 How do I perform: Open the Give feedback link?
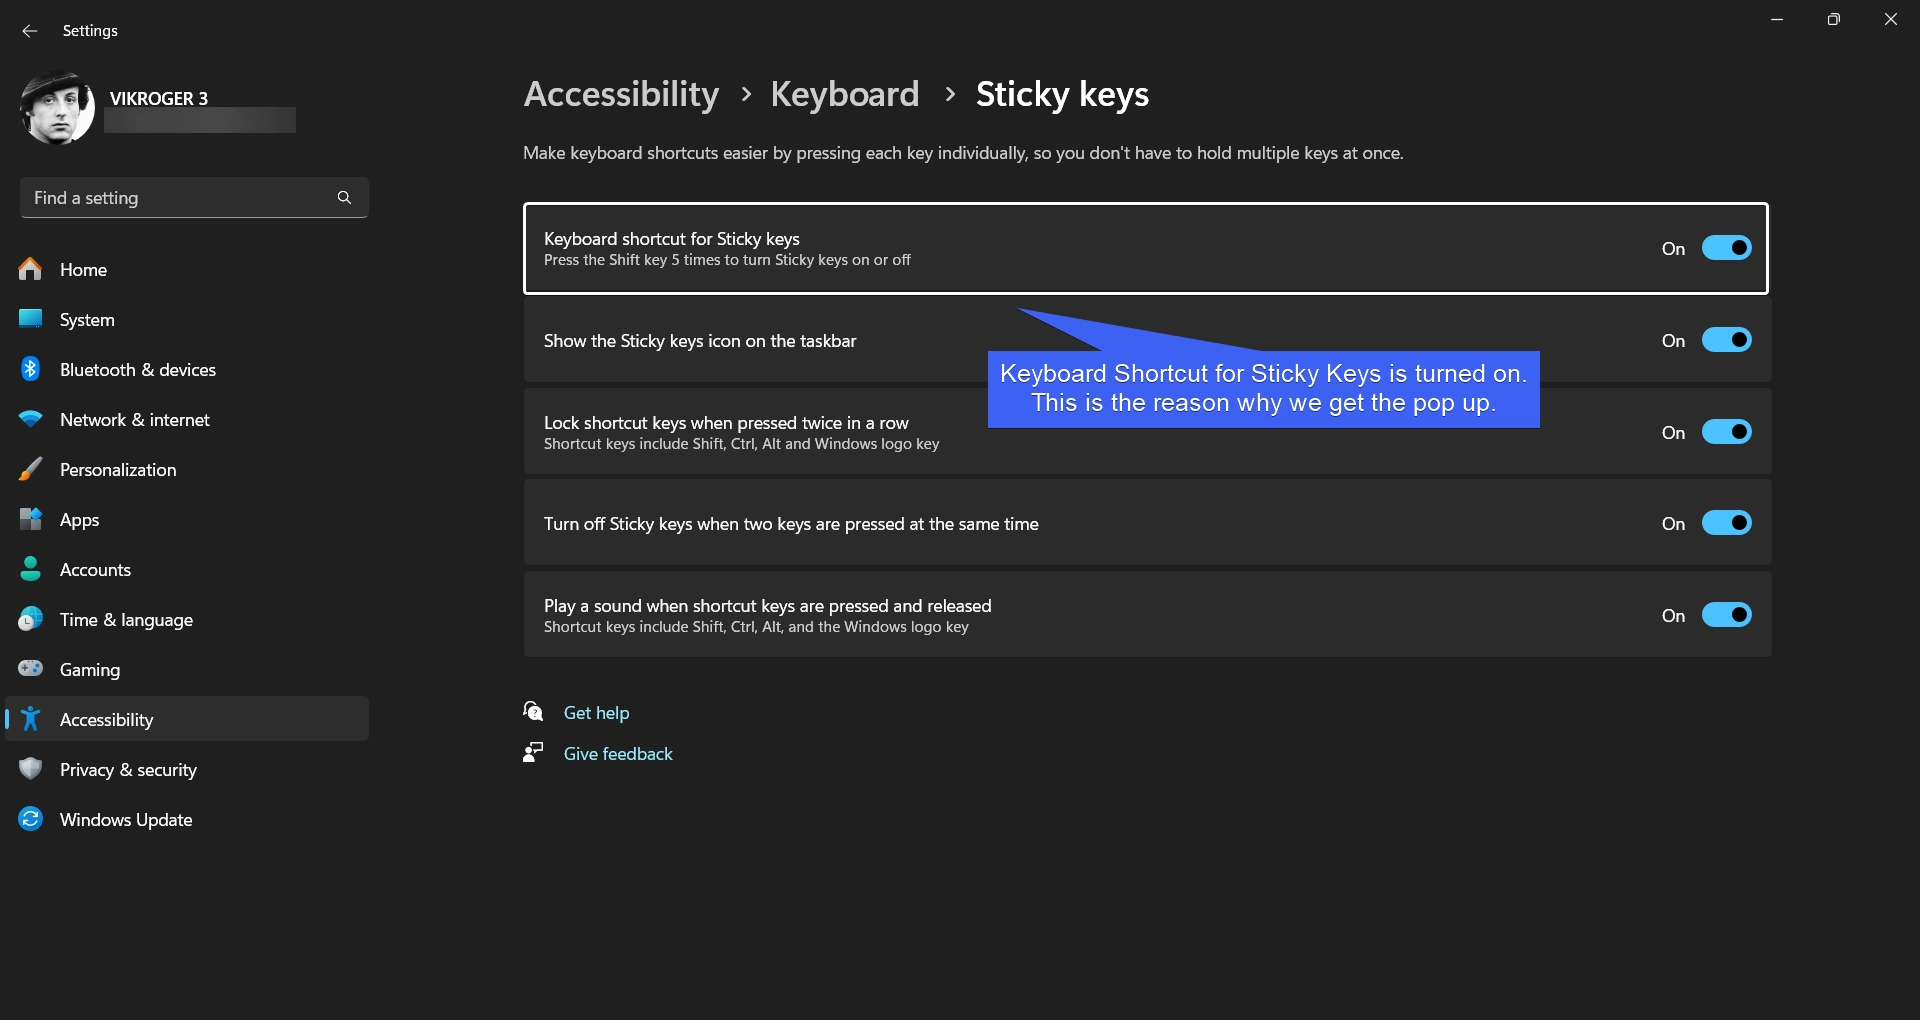(x=618, y=754)
